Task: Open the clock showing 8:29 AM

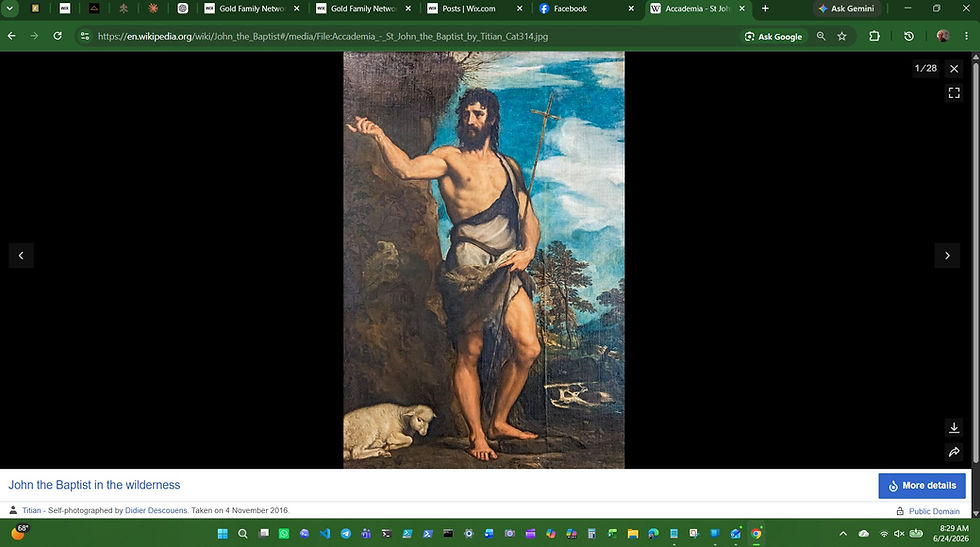Action: point(950,534)
